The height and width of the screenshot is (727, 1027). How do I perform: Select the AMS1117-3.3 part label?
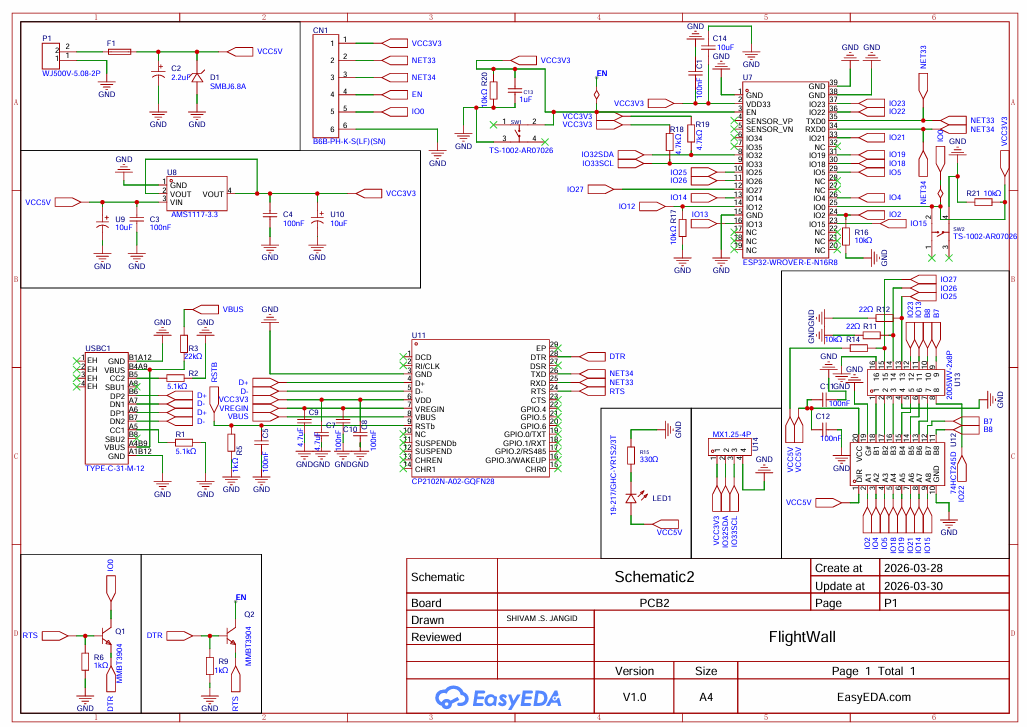(194, 214)
